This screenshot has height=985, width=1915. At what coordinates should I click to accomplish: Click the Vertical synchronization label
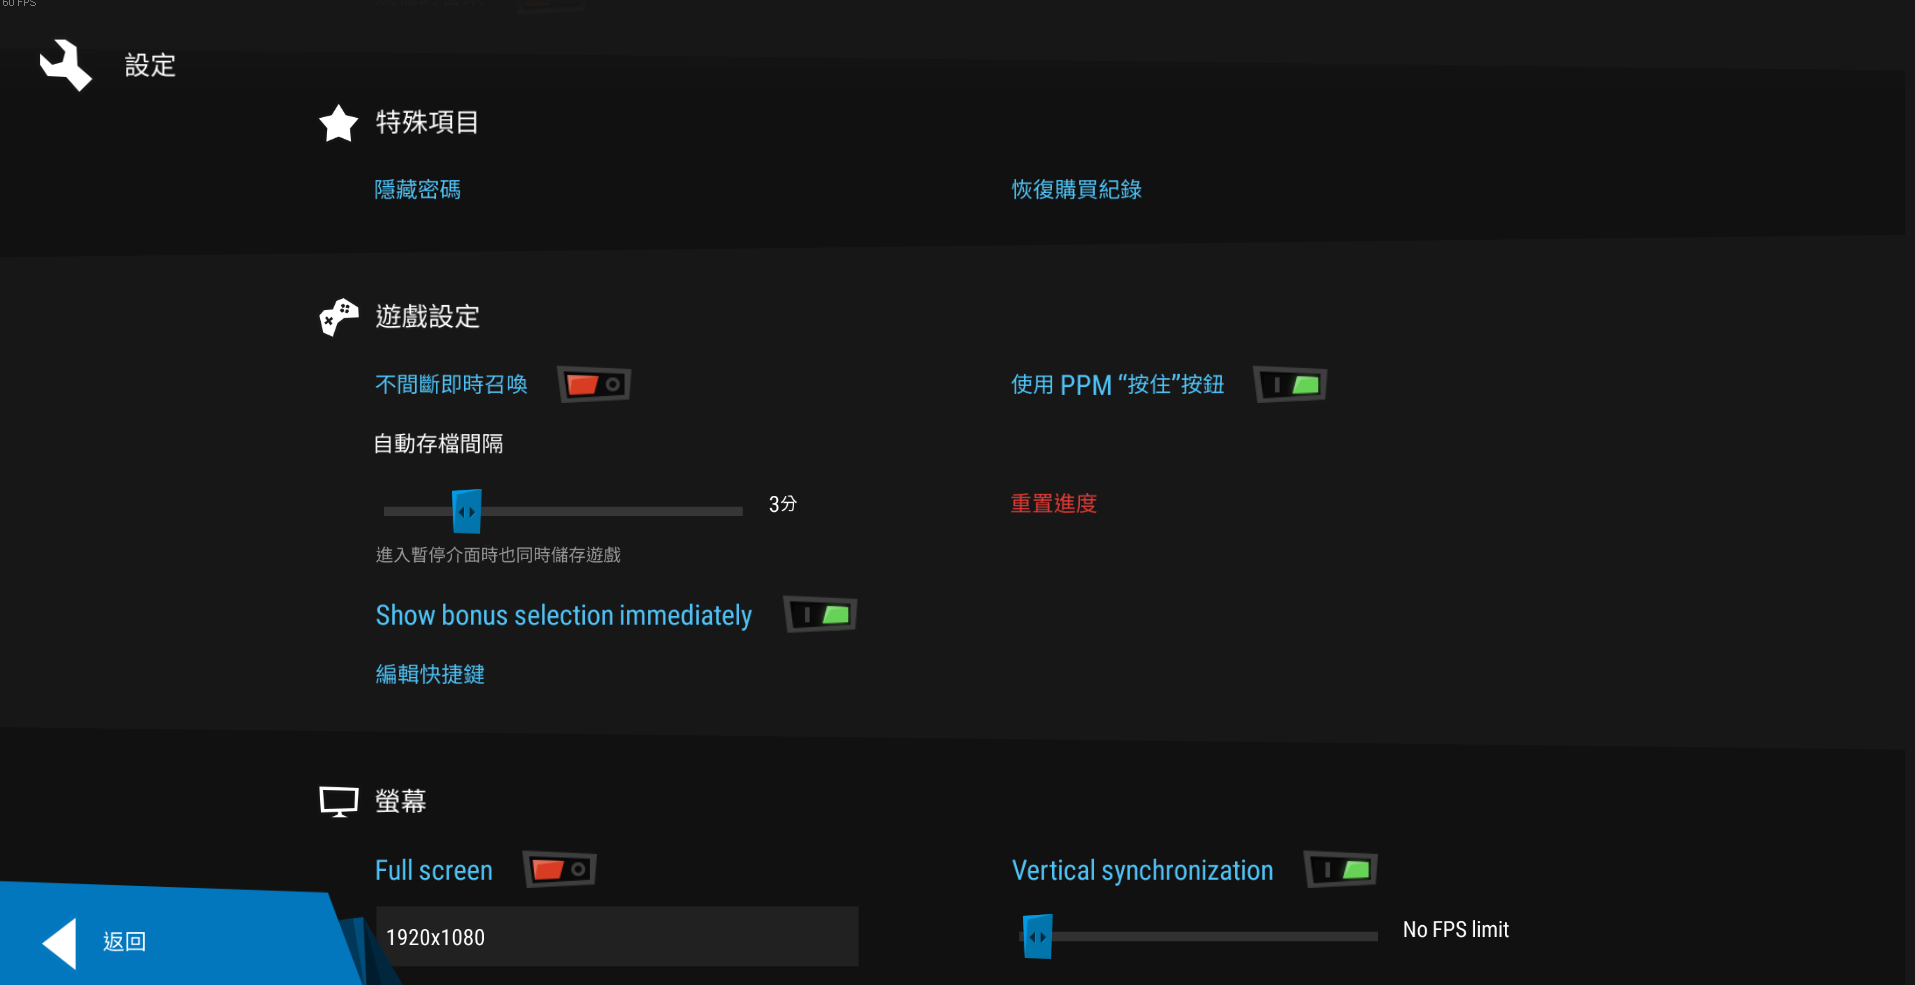pos(1142,871)
